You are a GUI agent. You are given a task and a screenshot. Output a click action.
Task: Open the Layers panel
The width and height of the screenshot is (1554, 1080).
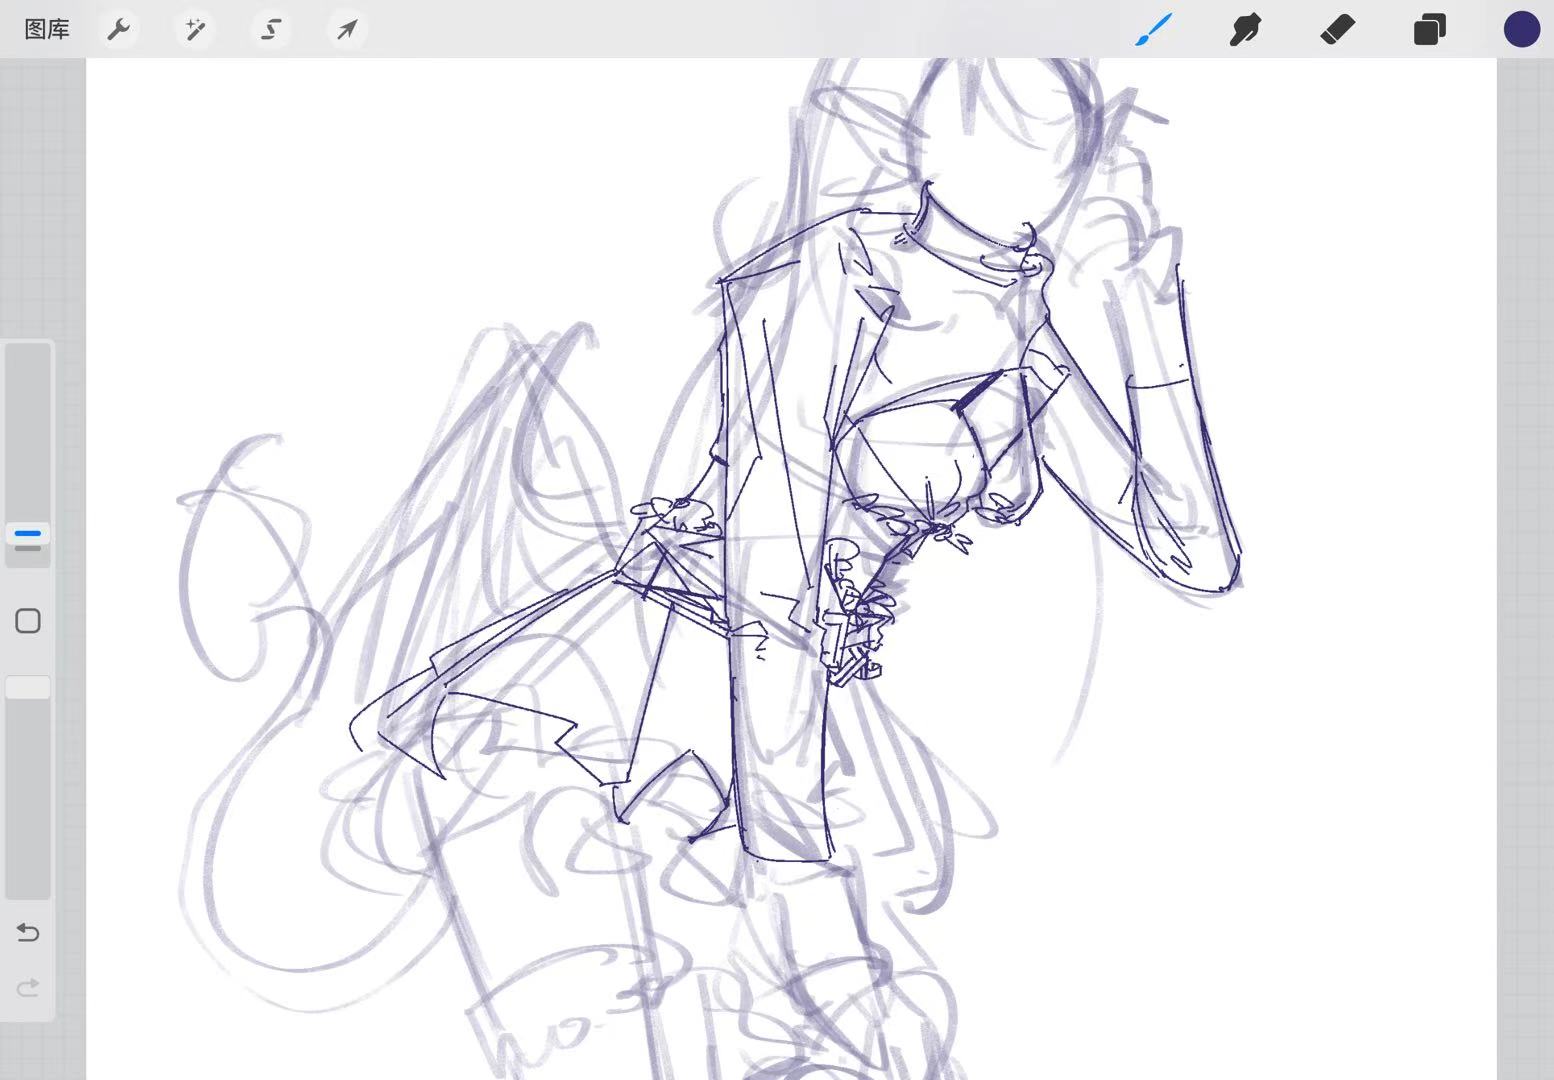click(1429, 30)
